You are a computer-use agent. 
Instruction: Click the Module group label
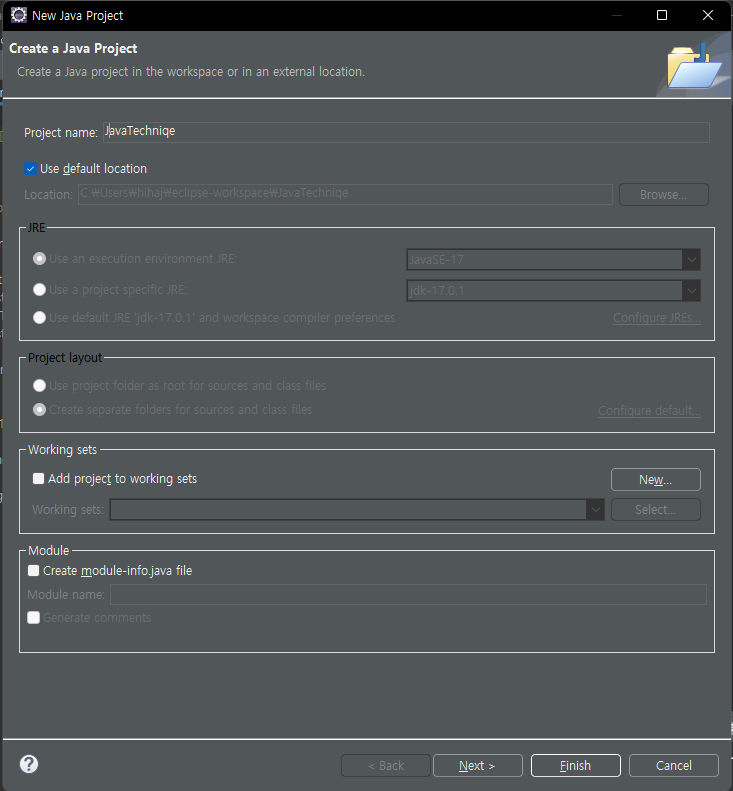(x=48, y=550)
